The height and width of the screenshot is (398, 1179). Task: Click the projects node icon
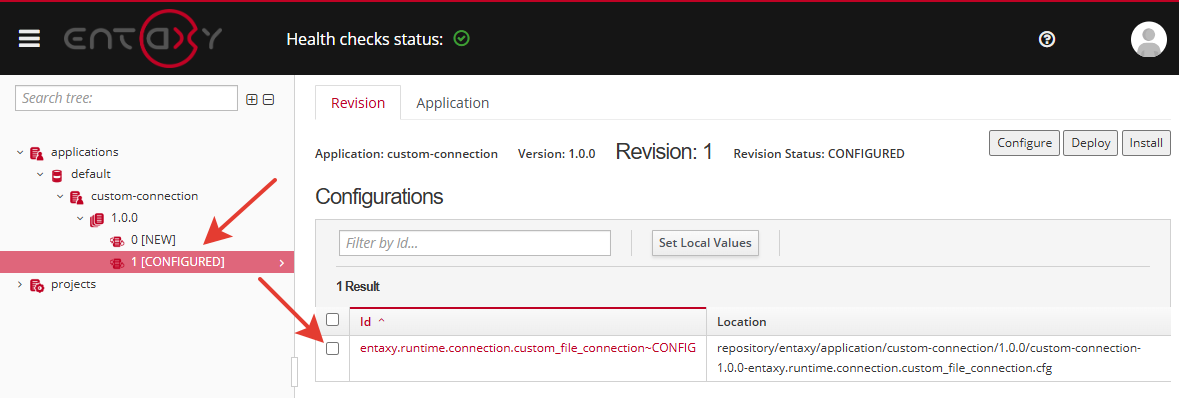[36, 285]
